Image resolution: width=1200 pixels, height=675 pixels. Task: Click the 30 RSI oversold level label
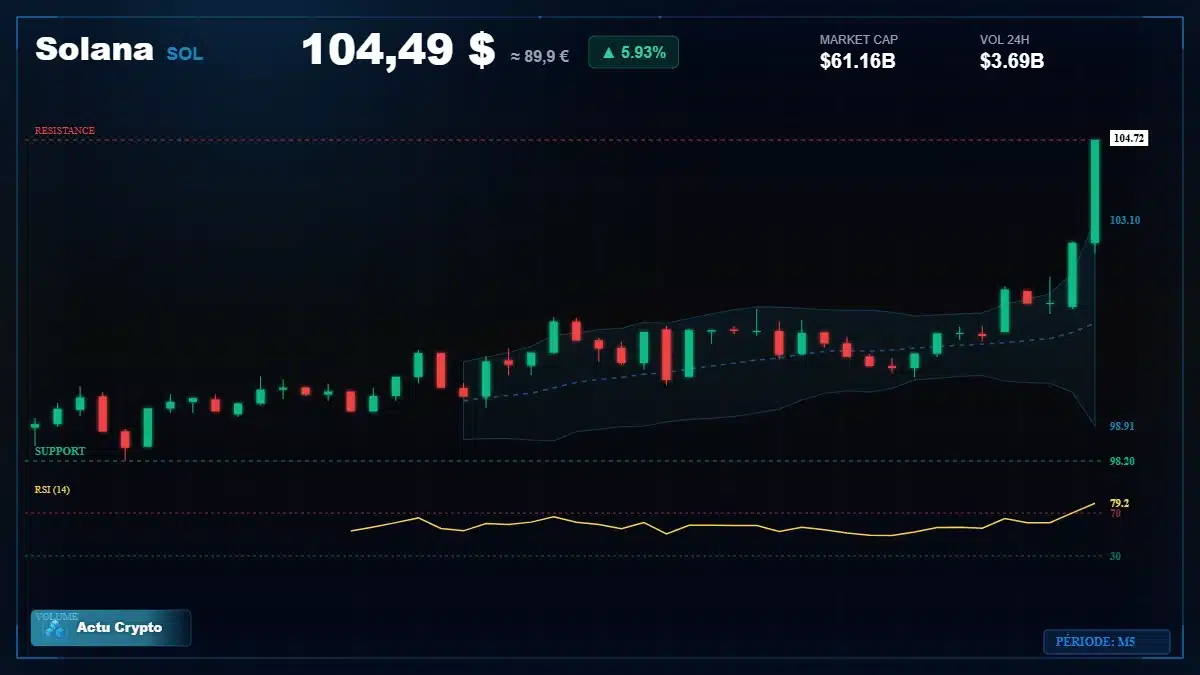[x=1115, y=556]
